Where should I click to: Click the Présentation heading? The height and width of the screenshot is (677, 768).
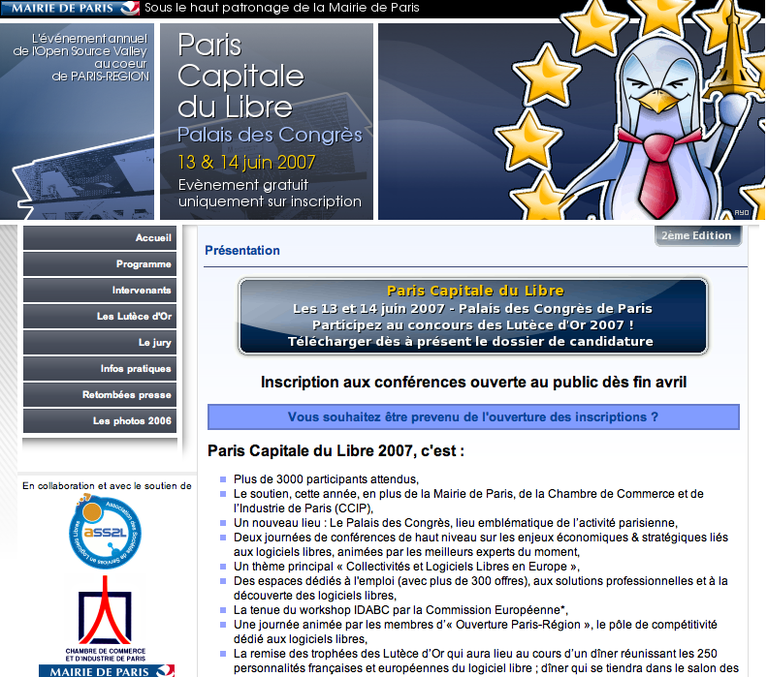pyautogui.click(x=242, y=250)
